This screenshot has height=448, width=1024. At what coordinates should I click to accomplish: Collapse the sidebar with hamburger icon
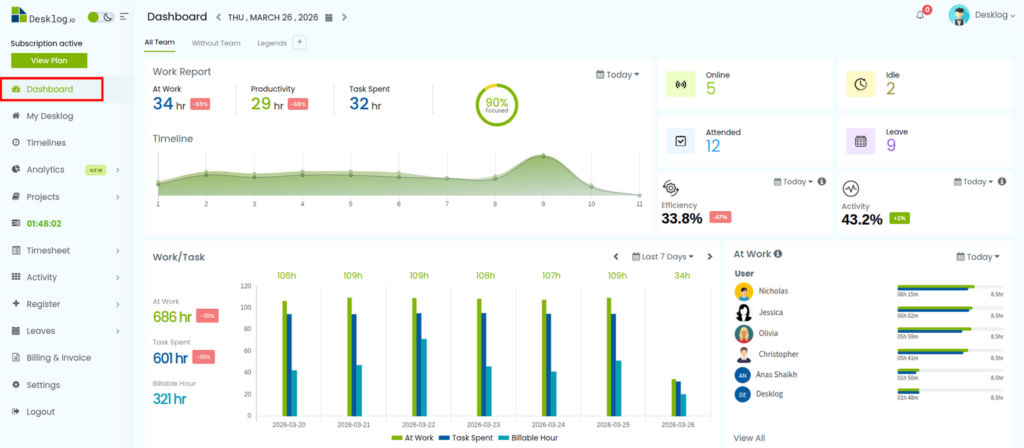[x=124, y=17]
